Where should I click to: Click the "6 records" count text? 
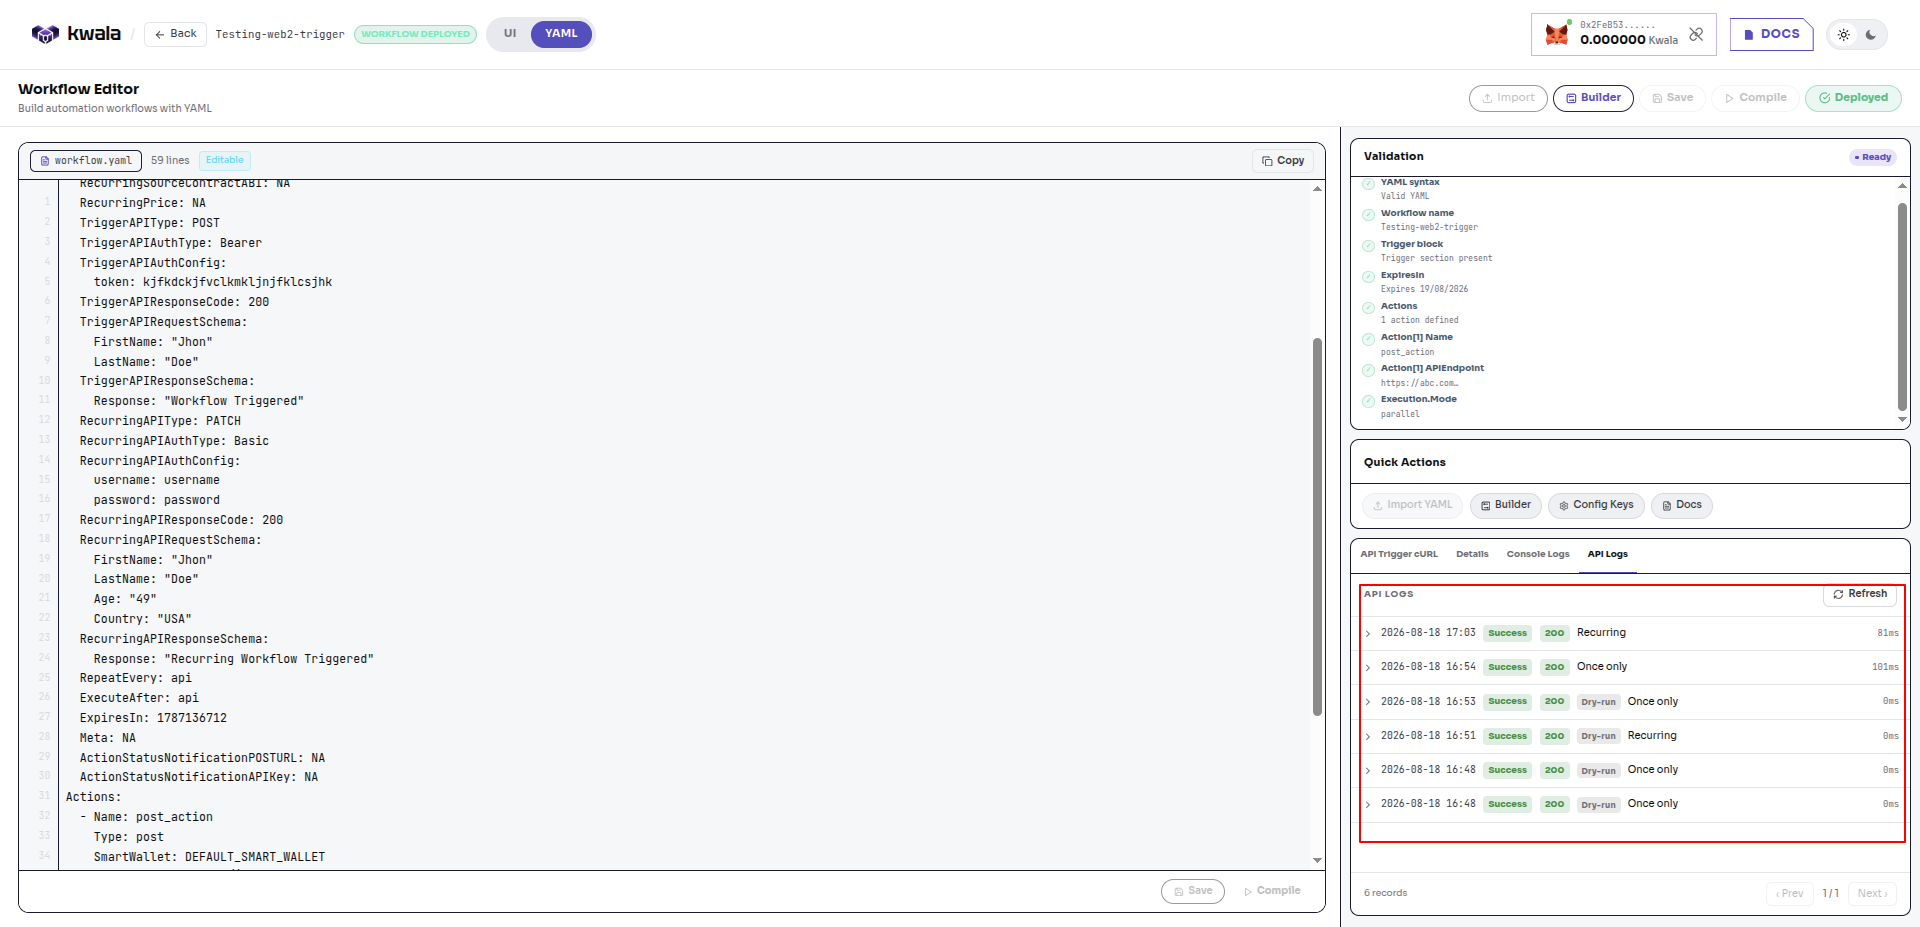pyautogui.click(x=1385, y=893)
